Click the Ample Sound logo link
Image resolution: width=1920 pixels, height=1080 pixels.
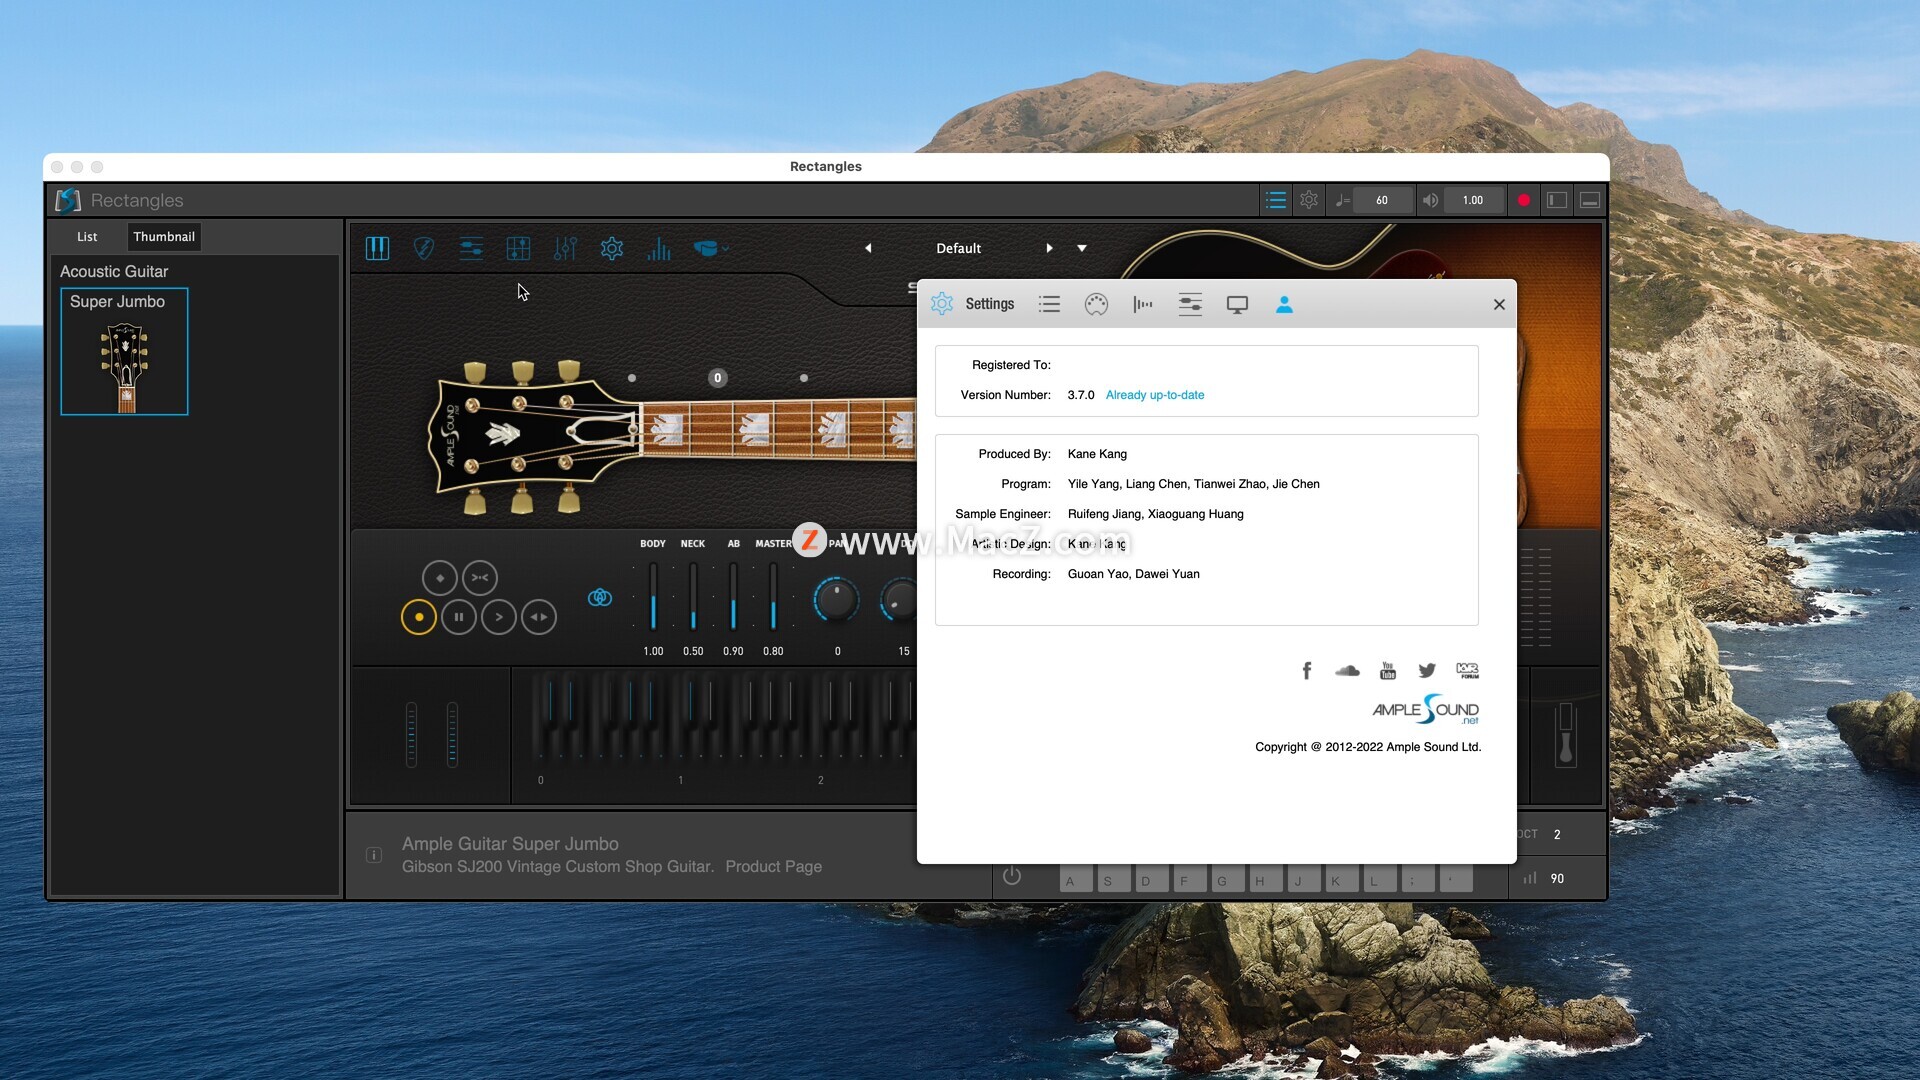click(x=1426, y=710)
